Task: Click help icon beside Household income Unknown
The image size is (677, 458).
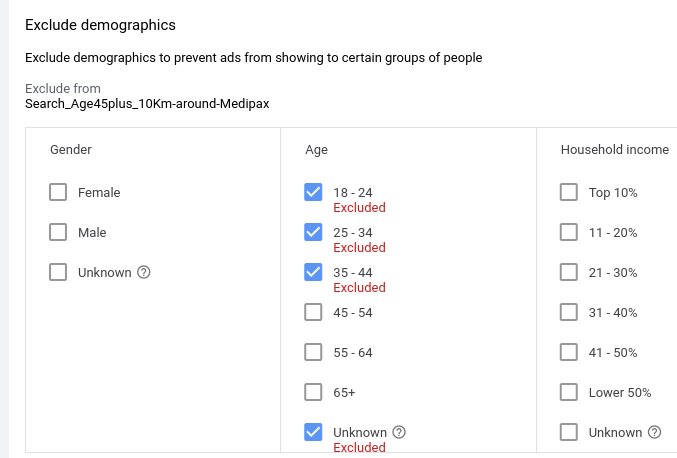Action: 654,432
